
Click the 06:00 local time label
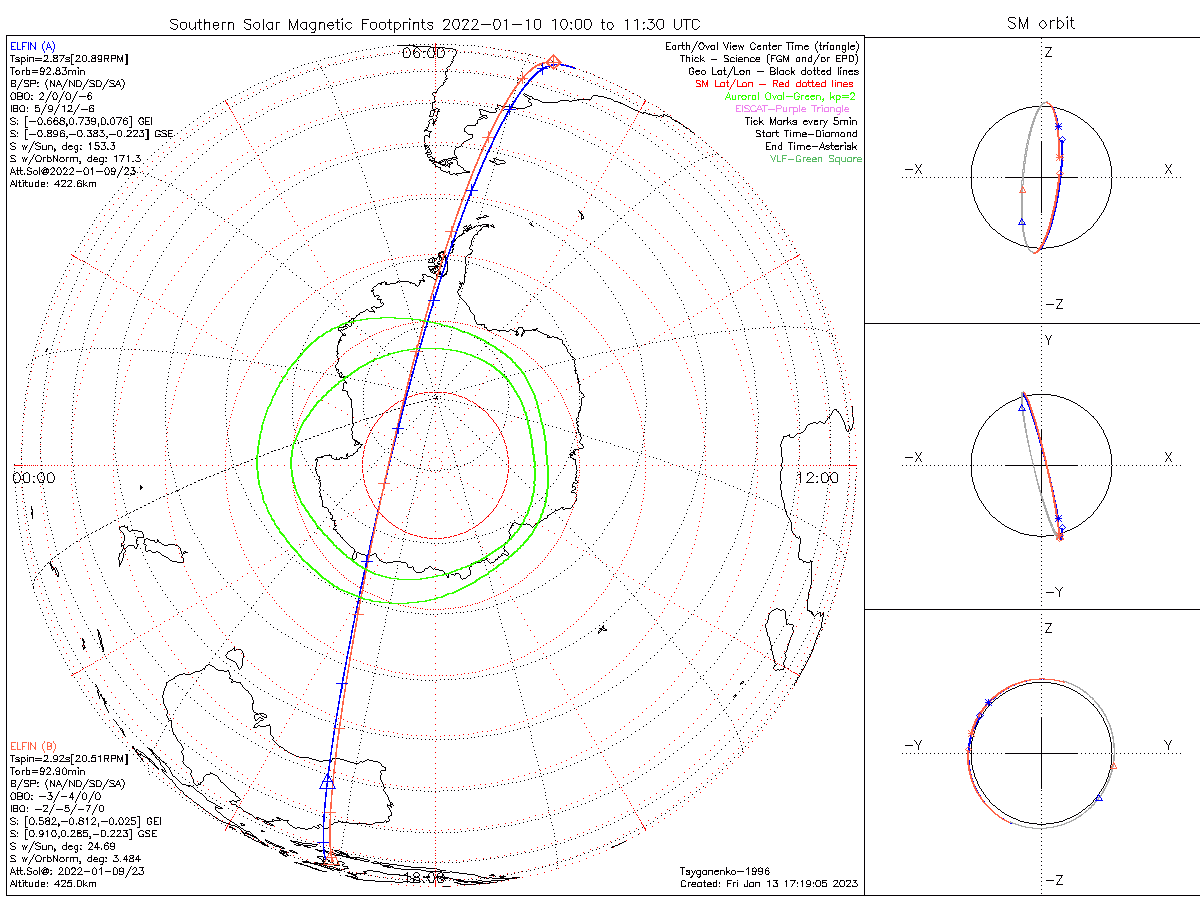click(423, 53)
